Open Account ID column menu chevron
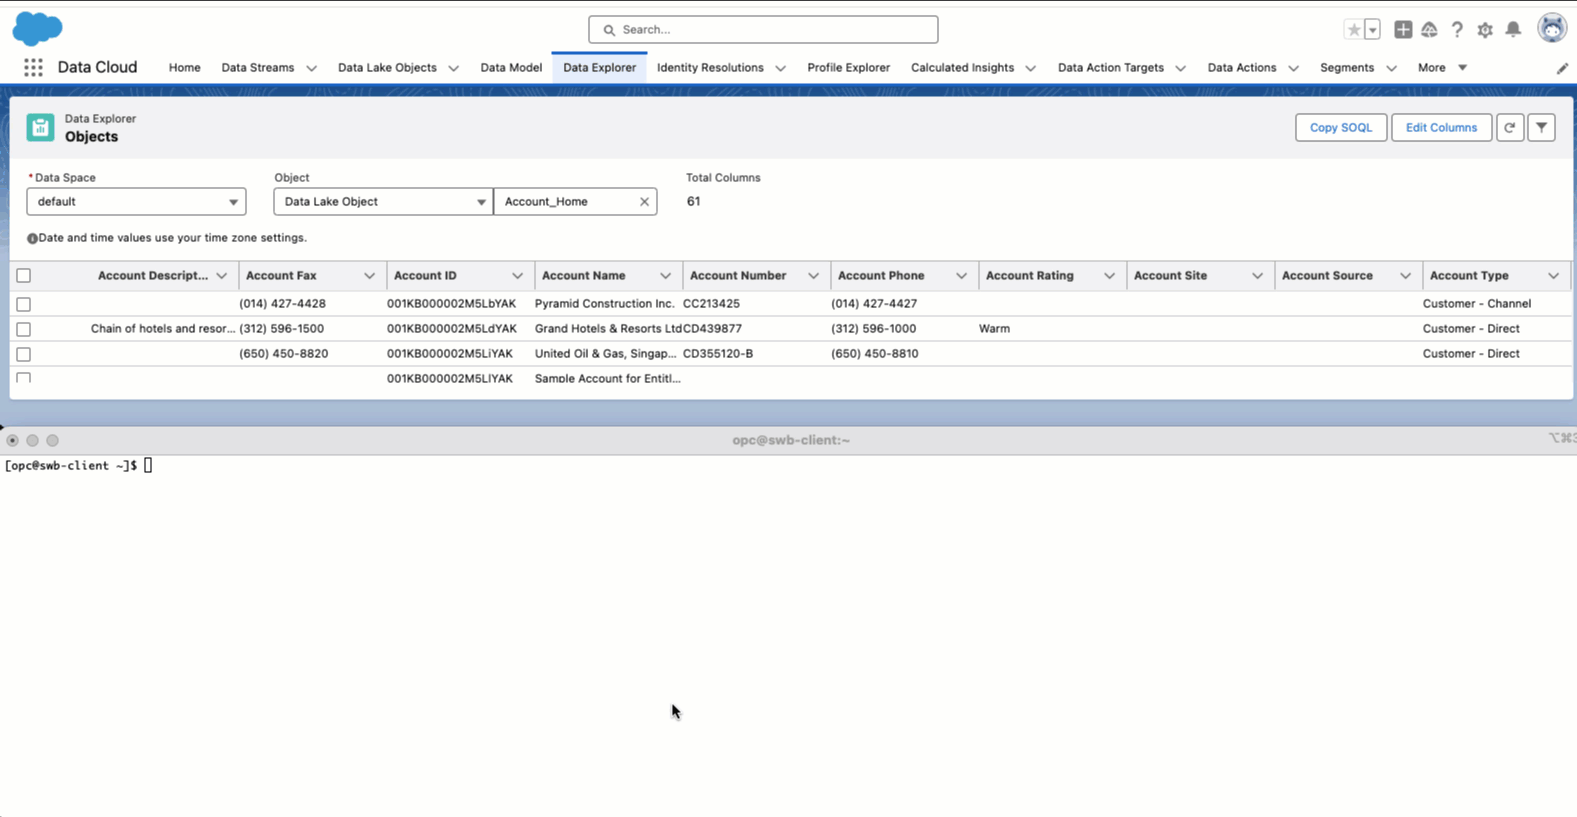The height and width of the screenshot is (817, 1577). coord(517,276)
